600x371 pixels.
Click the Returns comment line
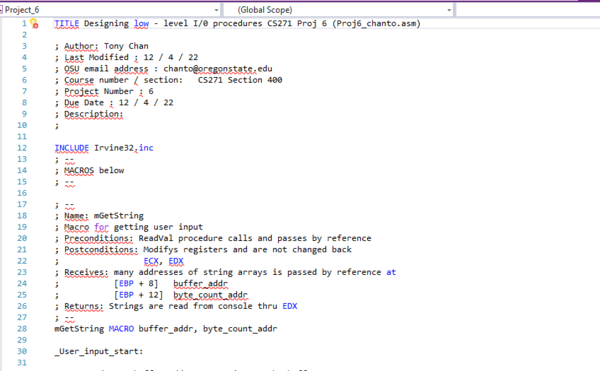click(x=176, y=306)
